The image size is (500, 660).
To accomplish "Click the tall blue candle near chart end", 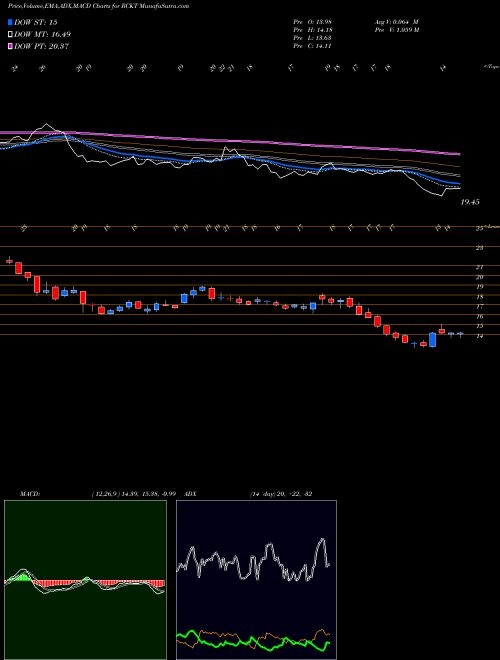I will 433,340.
